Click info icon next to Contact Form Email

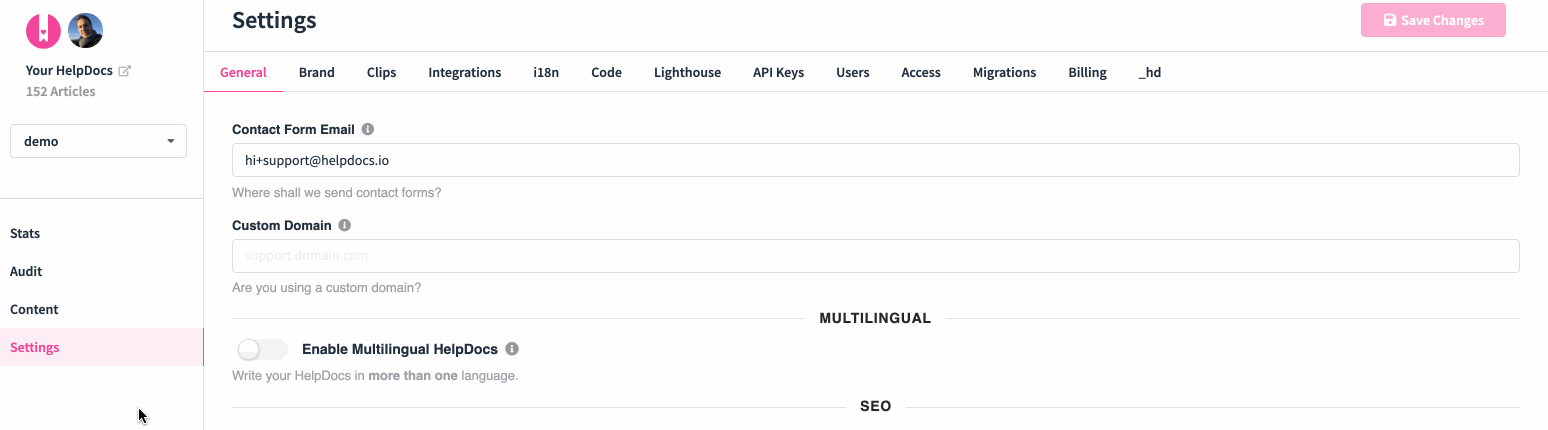click(x=368, y=130)
